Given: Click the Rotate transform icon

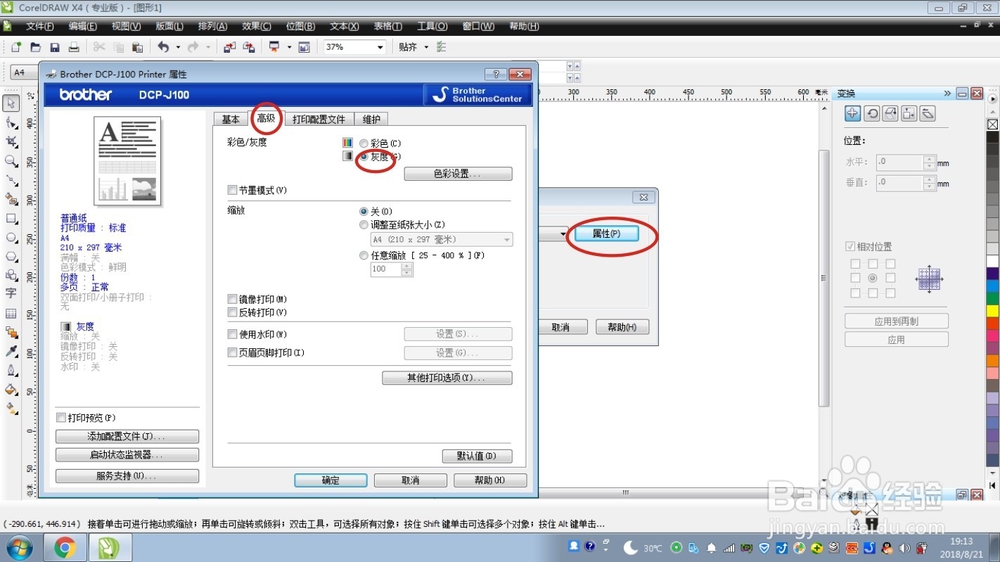Looking at the screenshot, I should point(872,114).
